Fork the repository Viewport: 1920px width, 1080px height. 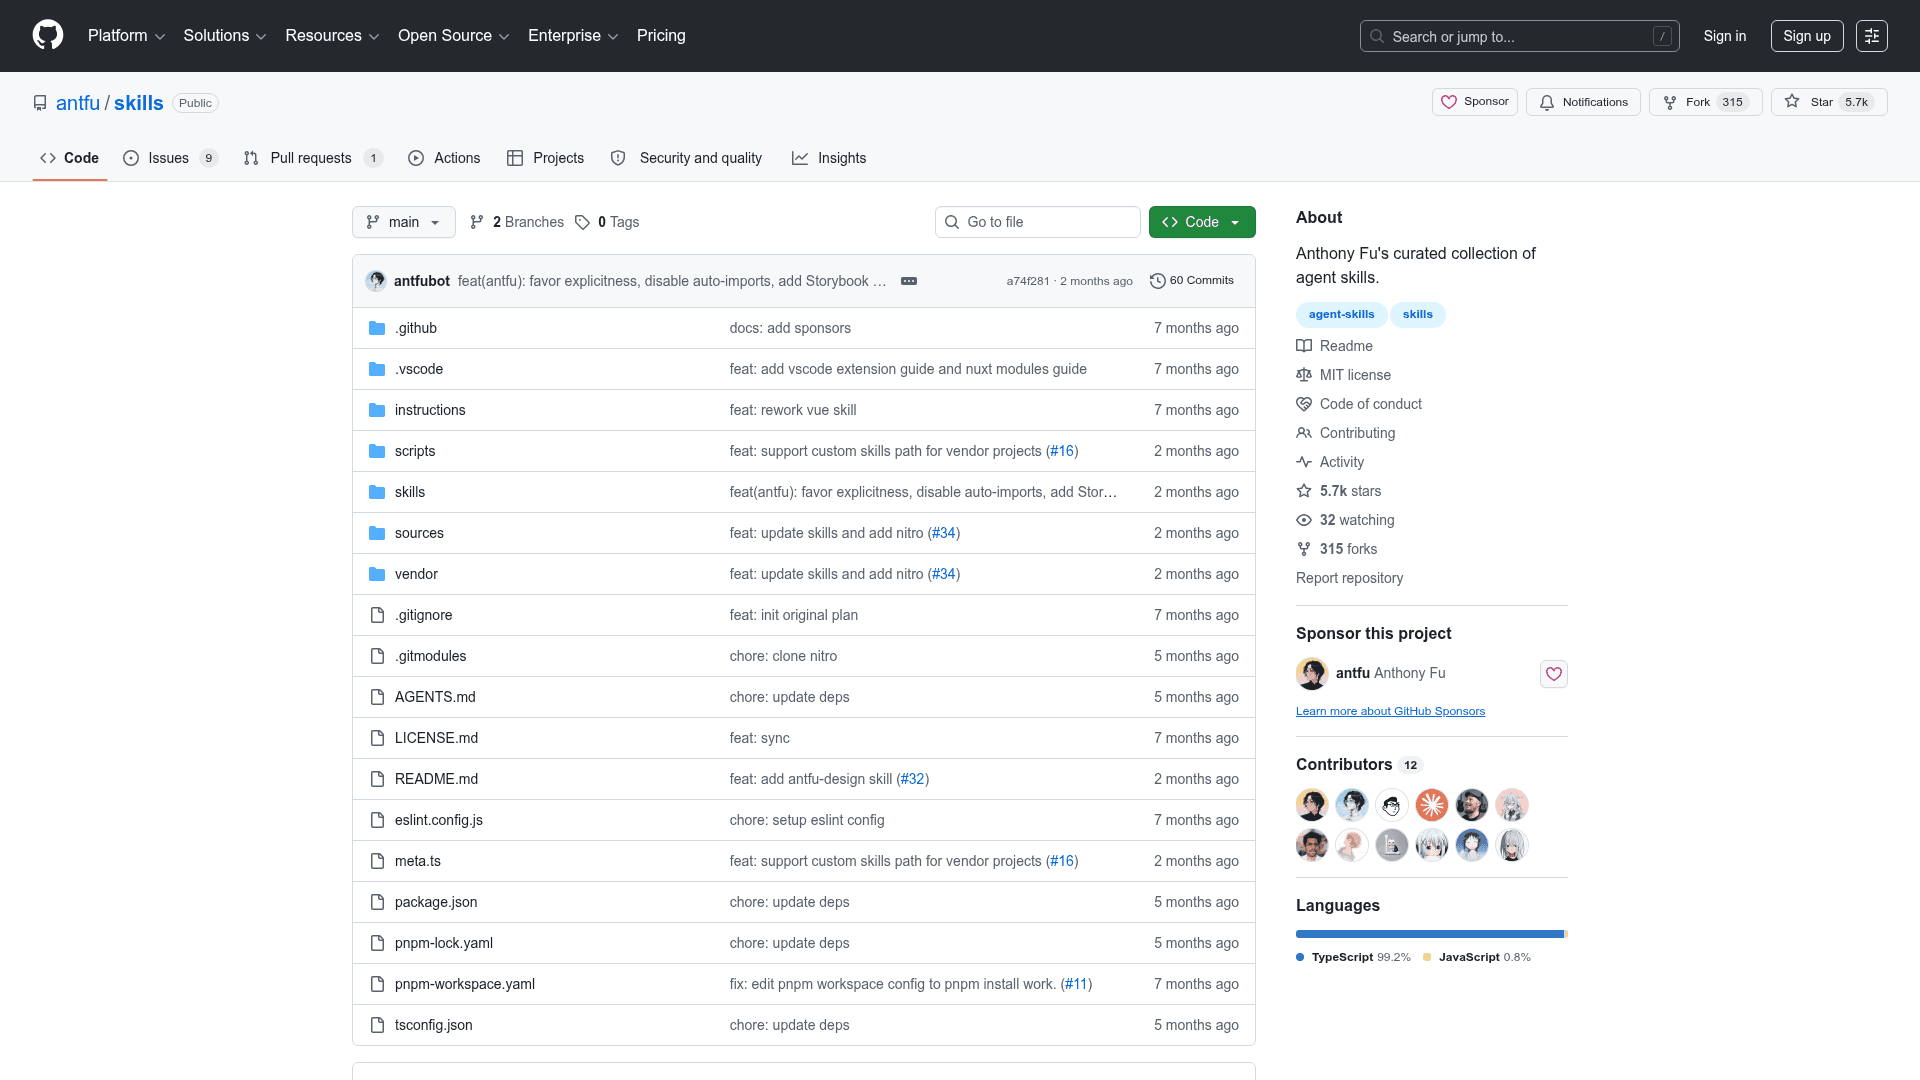(1706, 102)
